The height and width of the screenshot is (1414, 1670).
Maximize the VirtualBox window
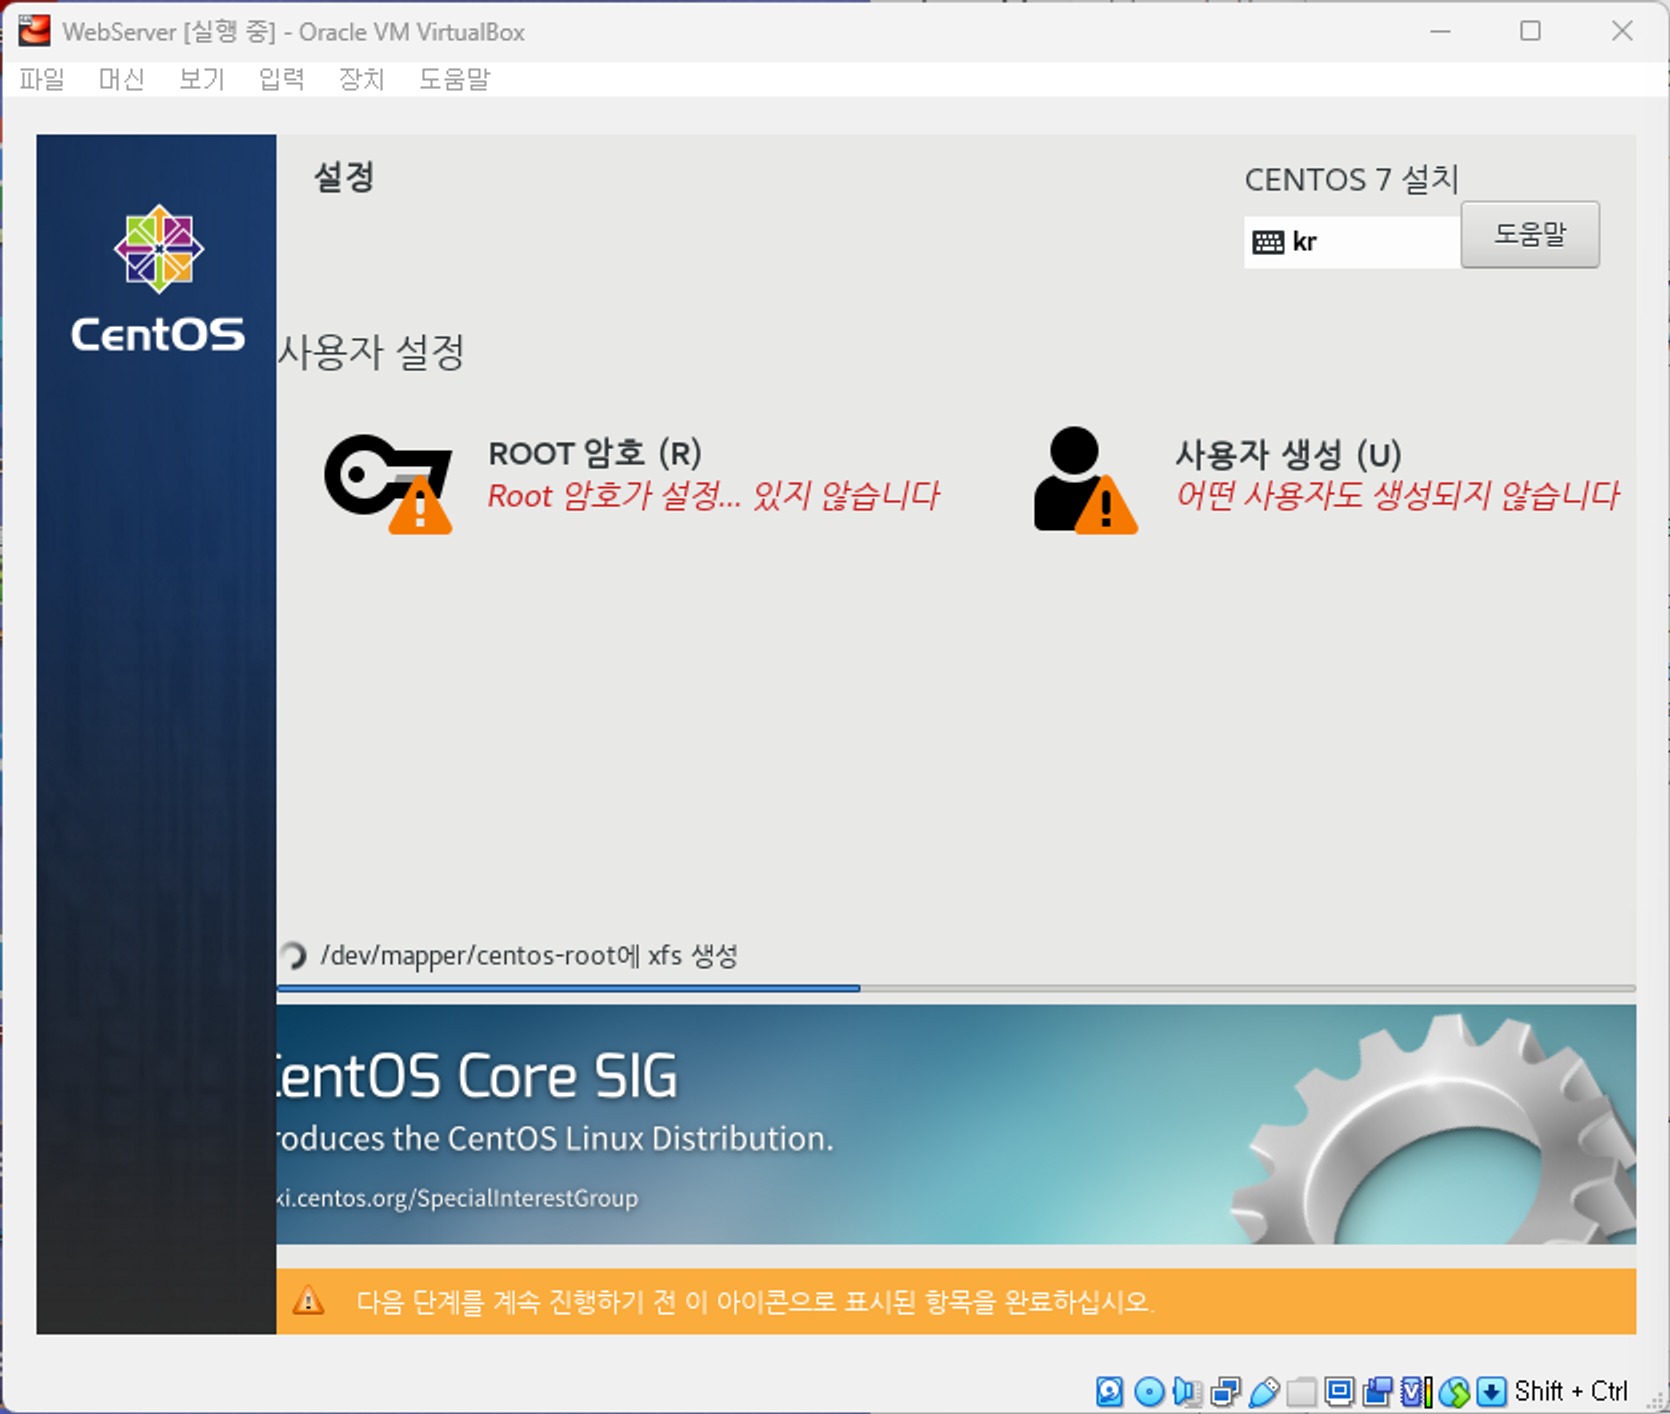pyautogui.click(x=1530, y=31)
